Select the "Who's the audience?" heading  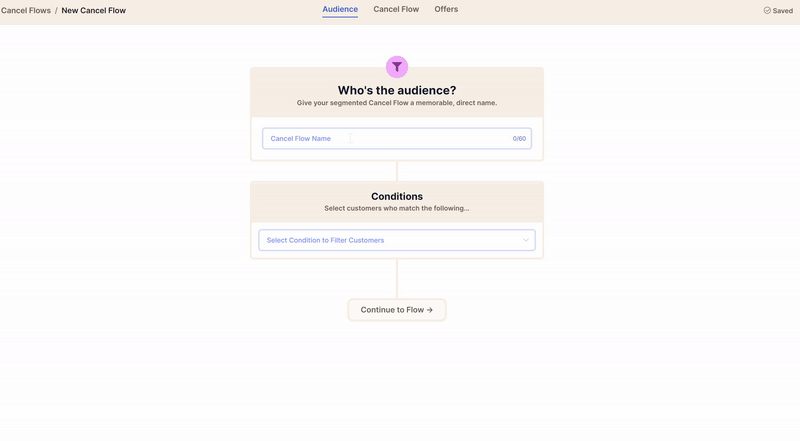(397, 90)
